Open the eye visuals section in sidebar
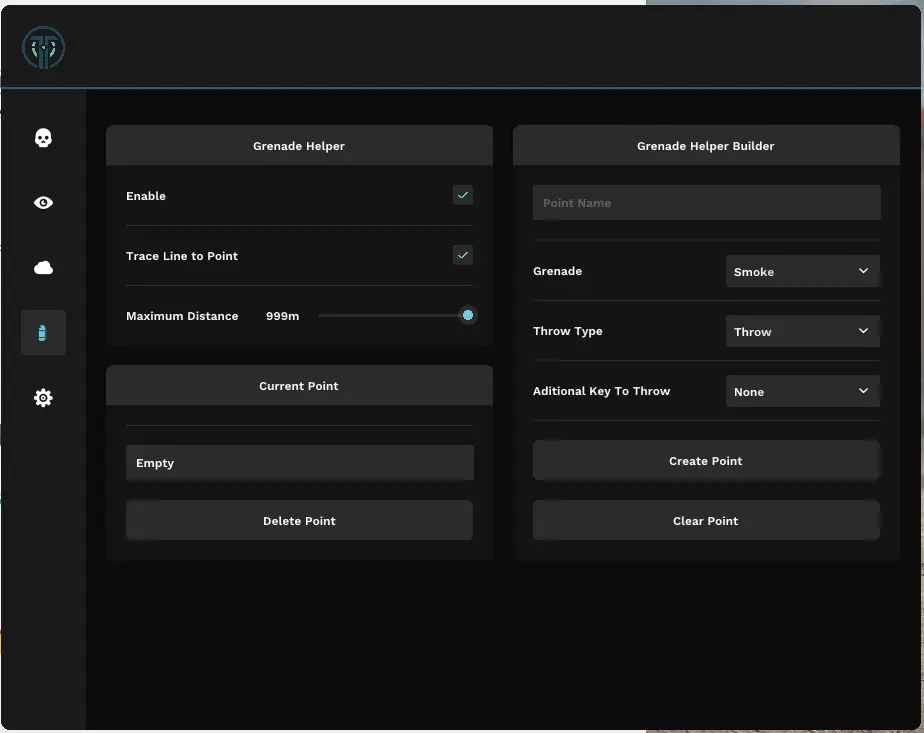Viewport: 924px width, 733px height. coord(43,203)
